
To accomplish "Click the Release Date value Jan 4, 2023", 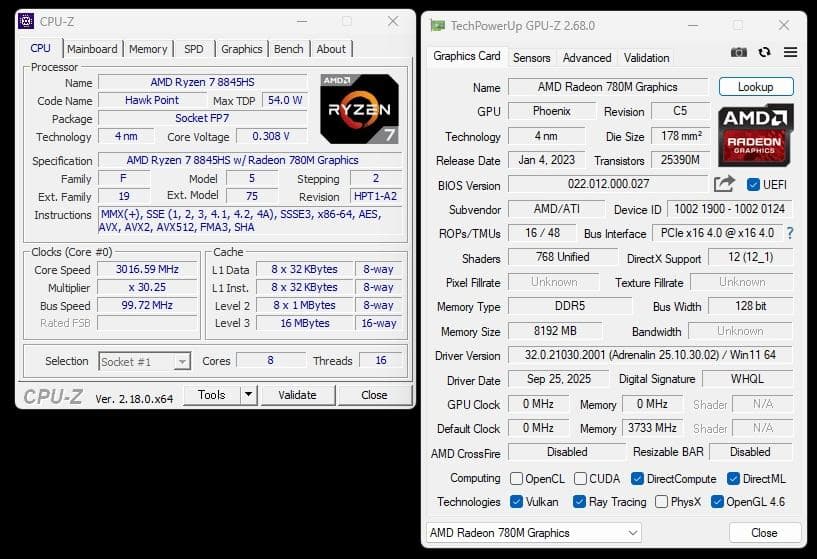I will [547, 160].
